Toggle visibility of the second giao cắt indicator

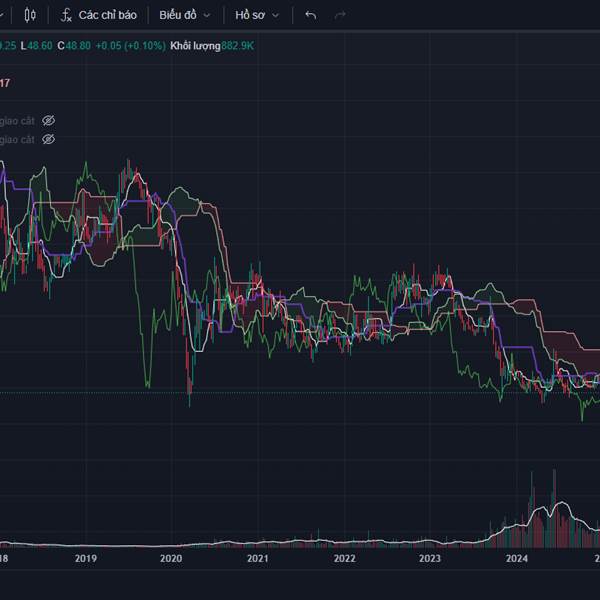pos(48,140)
